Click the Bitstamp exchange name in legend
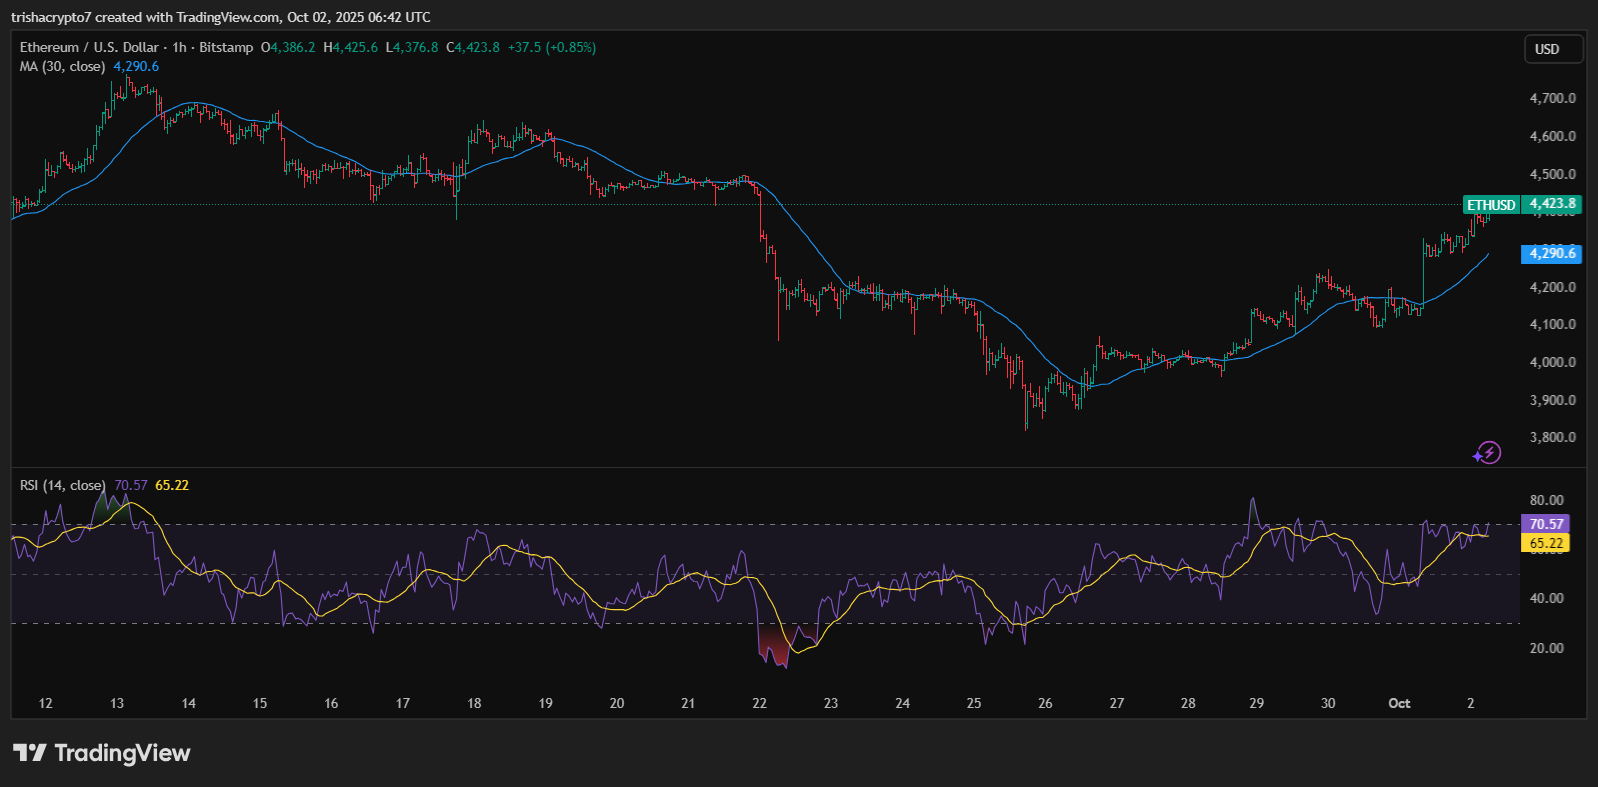 pos(226,47)
